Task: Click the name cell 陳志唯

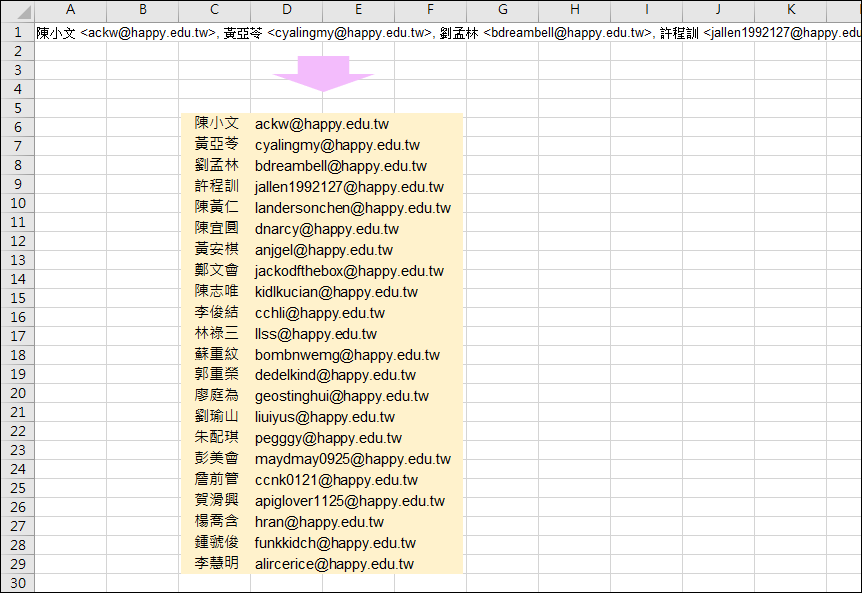Action: click(x=217, y=290)
